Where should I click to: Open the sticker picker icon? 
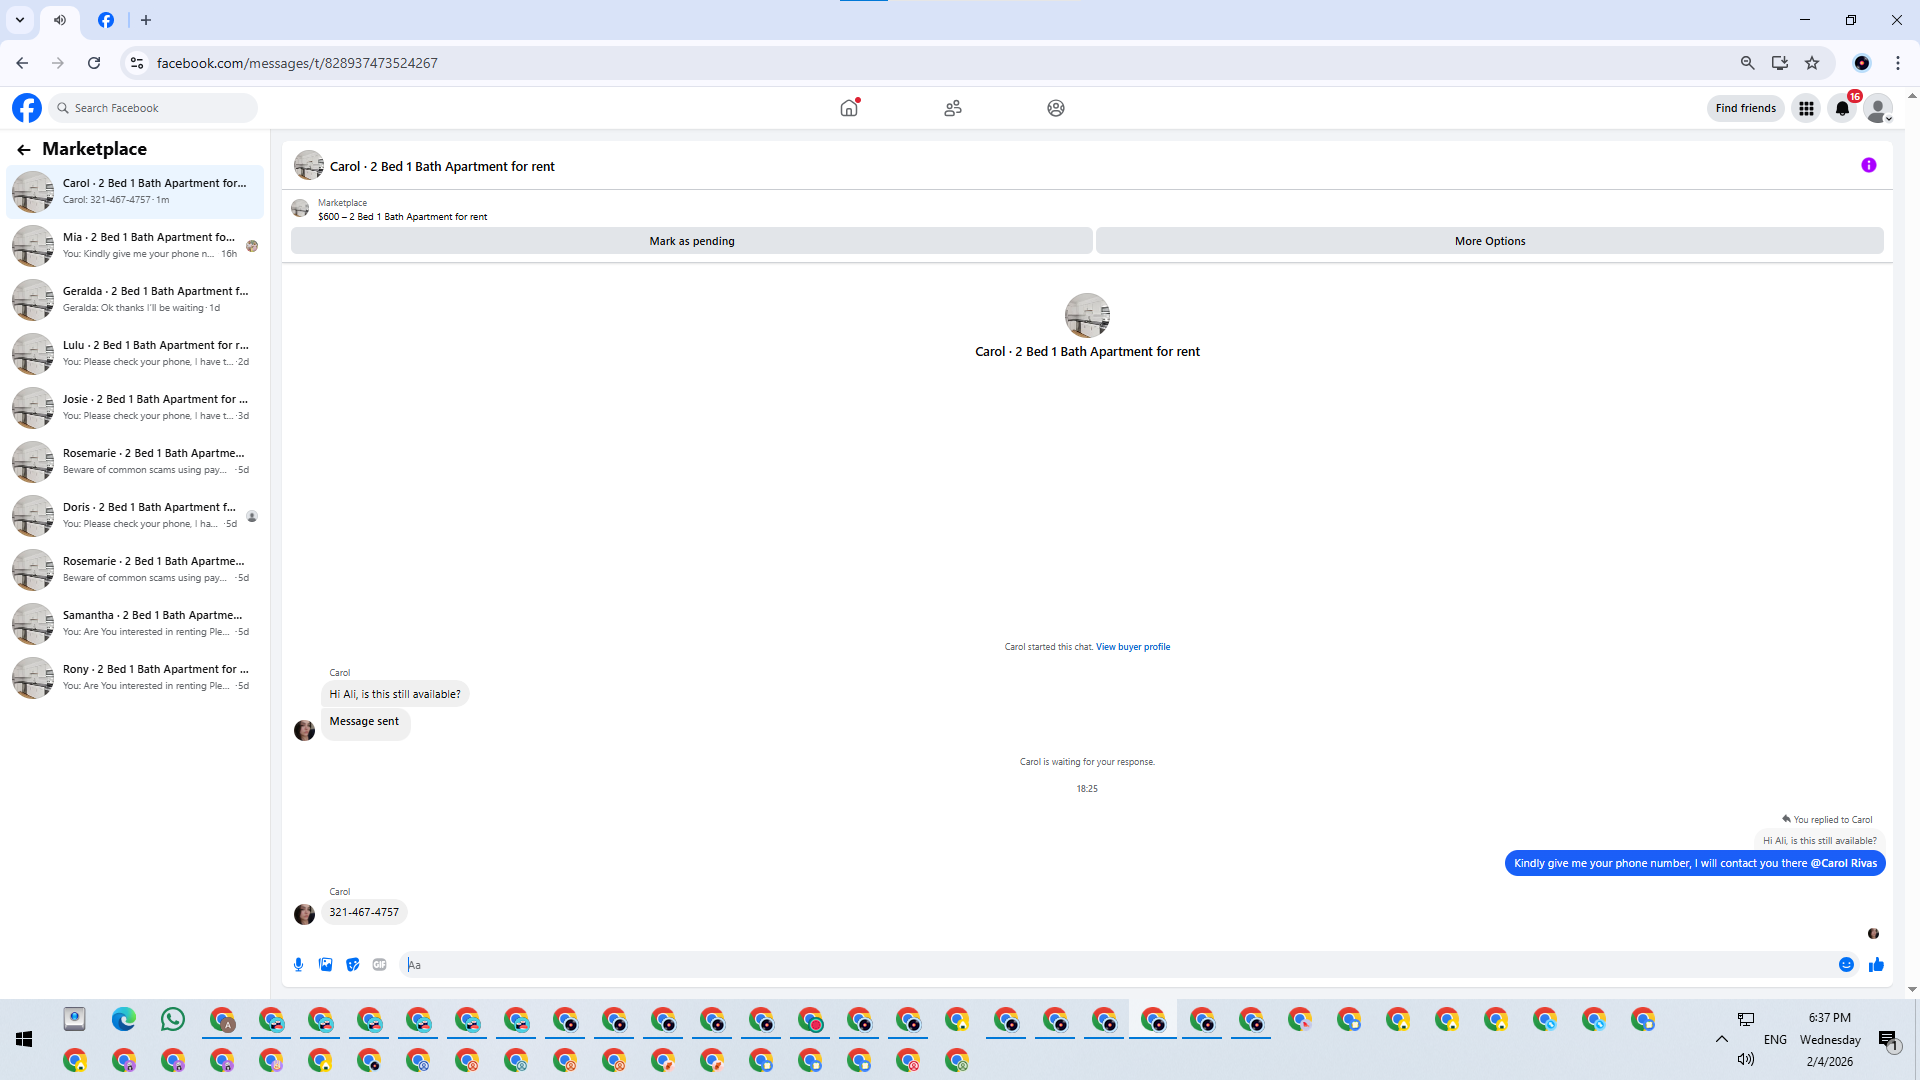[352, 964]
